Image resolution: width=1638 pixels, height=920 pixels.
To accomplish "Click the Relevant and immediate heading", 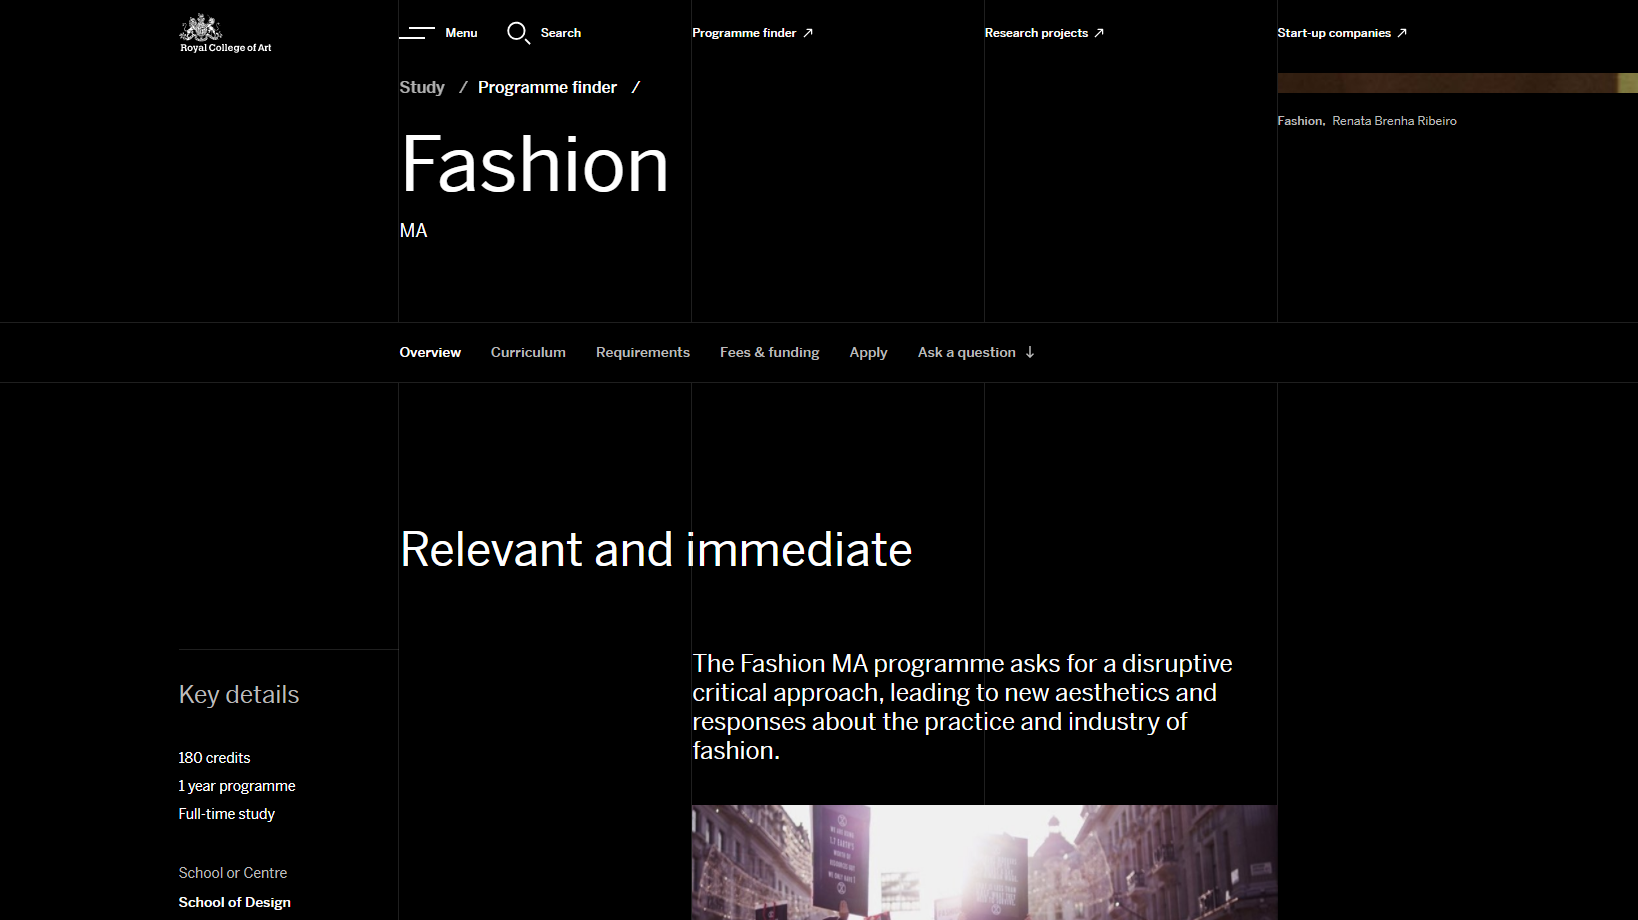I will pyautogui.click(x=656, y=549).
